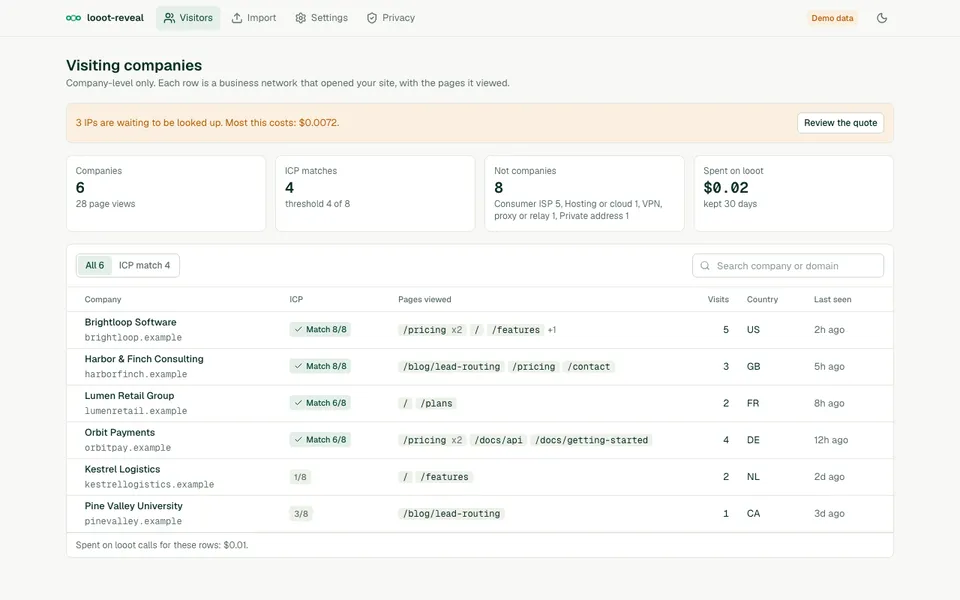Open the Visitors tab
The width and height of the screenshot is (960, 600).
tap(188, 18)
